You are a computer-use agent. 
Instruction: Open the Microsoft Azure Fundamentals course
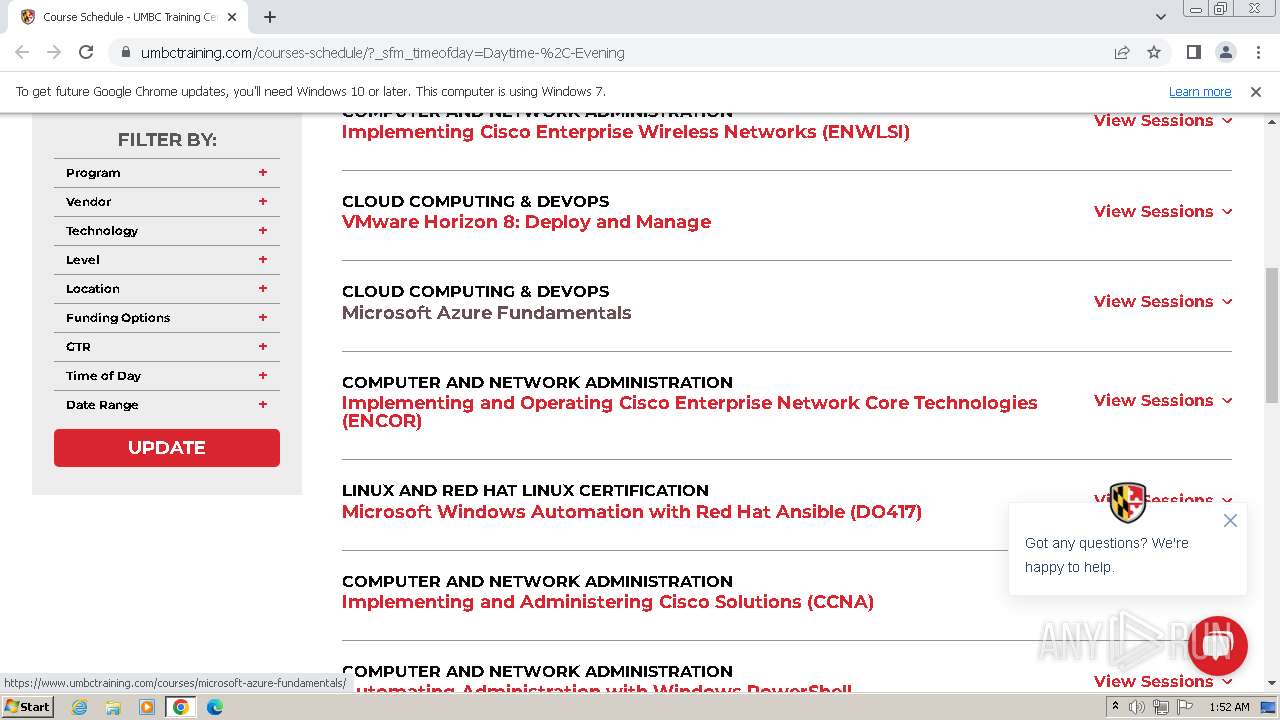click(x=486, y=313)
